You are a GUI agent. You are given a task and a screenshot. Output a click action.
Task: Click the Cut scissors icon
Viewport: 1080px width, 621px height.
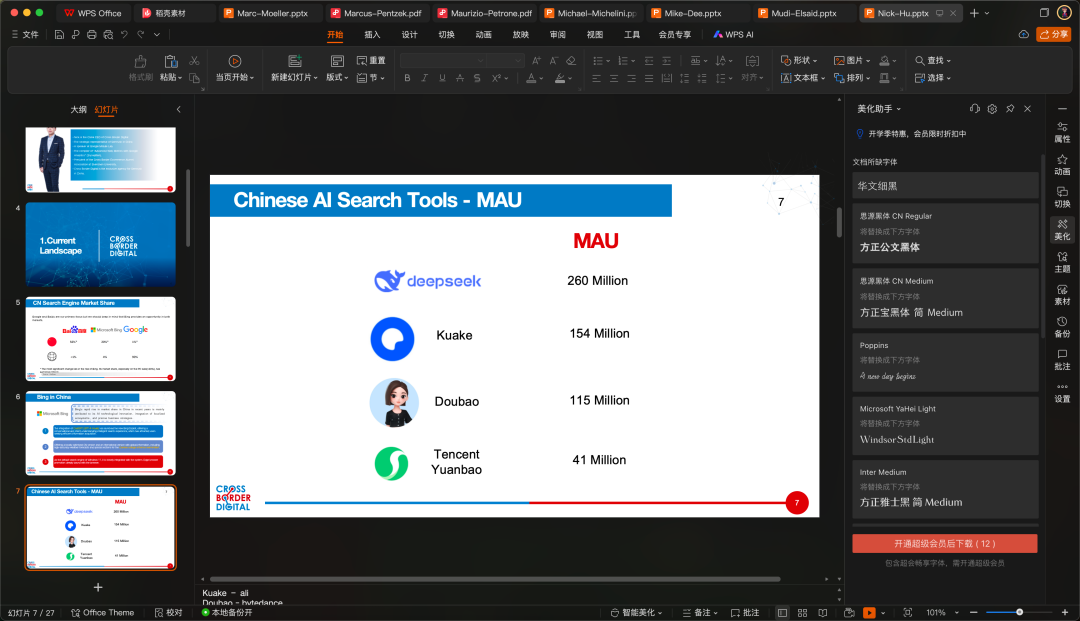click(194, 61)
